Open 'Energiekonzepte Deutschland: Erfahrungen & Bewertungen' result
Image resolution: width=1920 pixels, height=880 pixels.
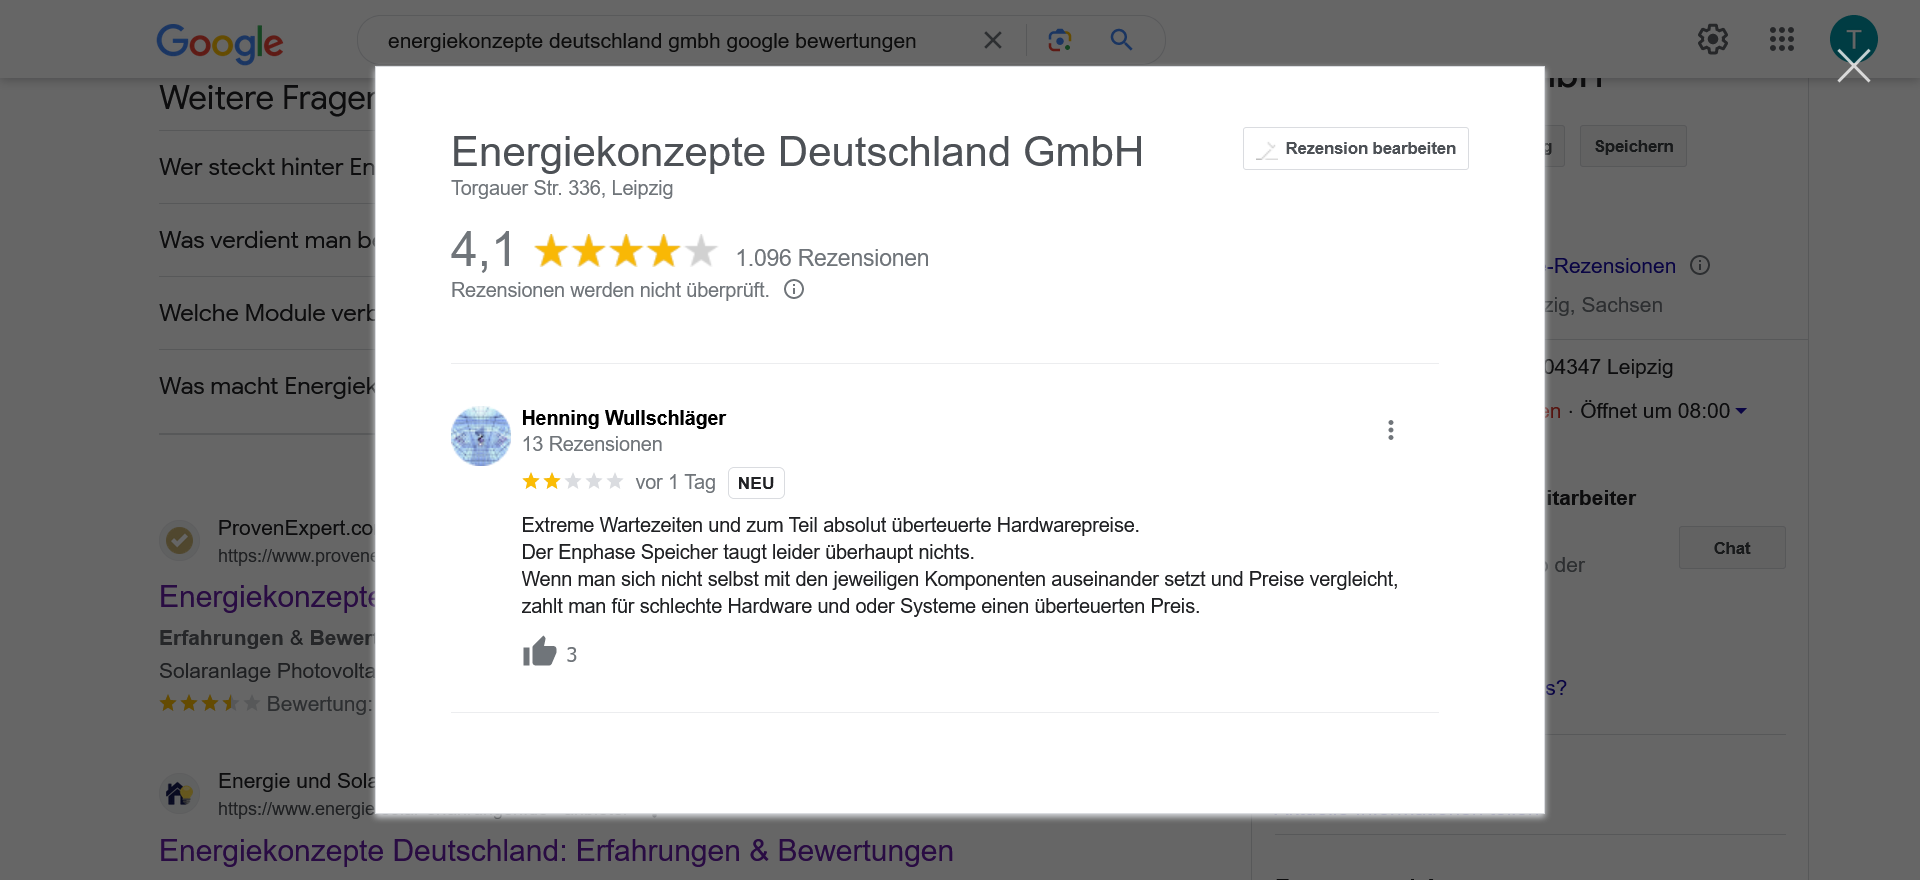point(556,850)
